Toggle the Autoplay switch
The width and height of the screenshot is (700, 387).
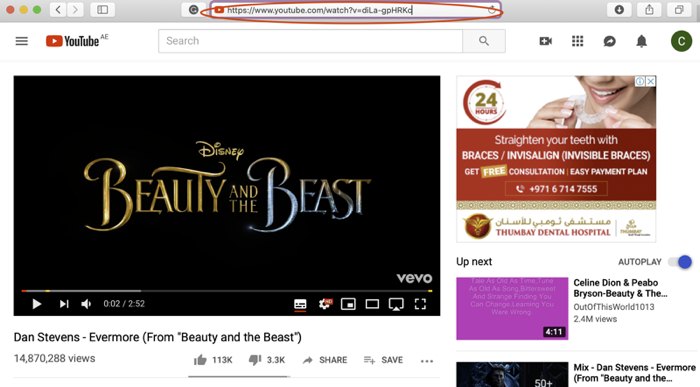coord(680,262)
